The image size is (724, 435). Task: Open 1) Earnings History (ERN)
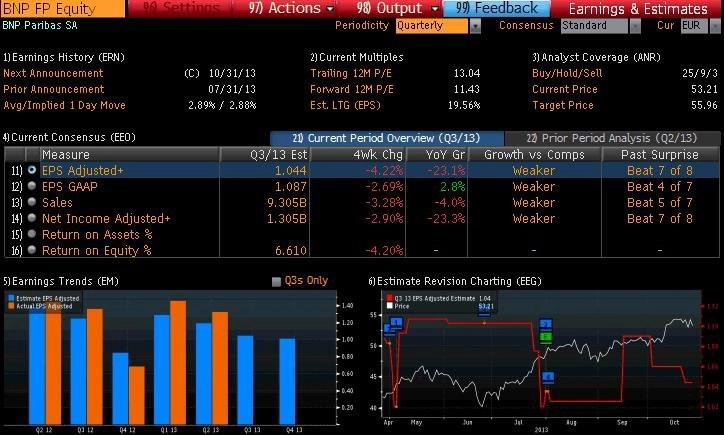tap(64, 57)
